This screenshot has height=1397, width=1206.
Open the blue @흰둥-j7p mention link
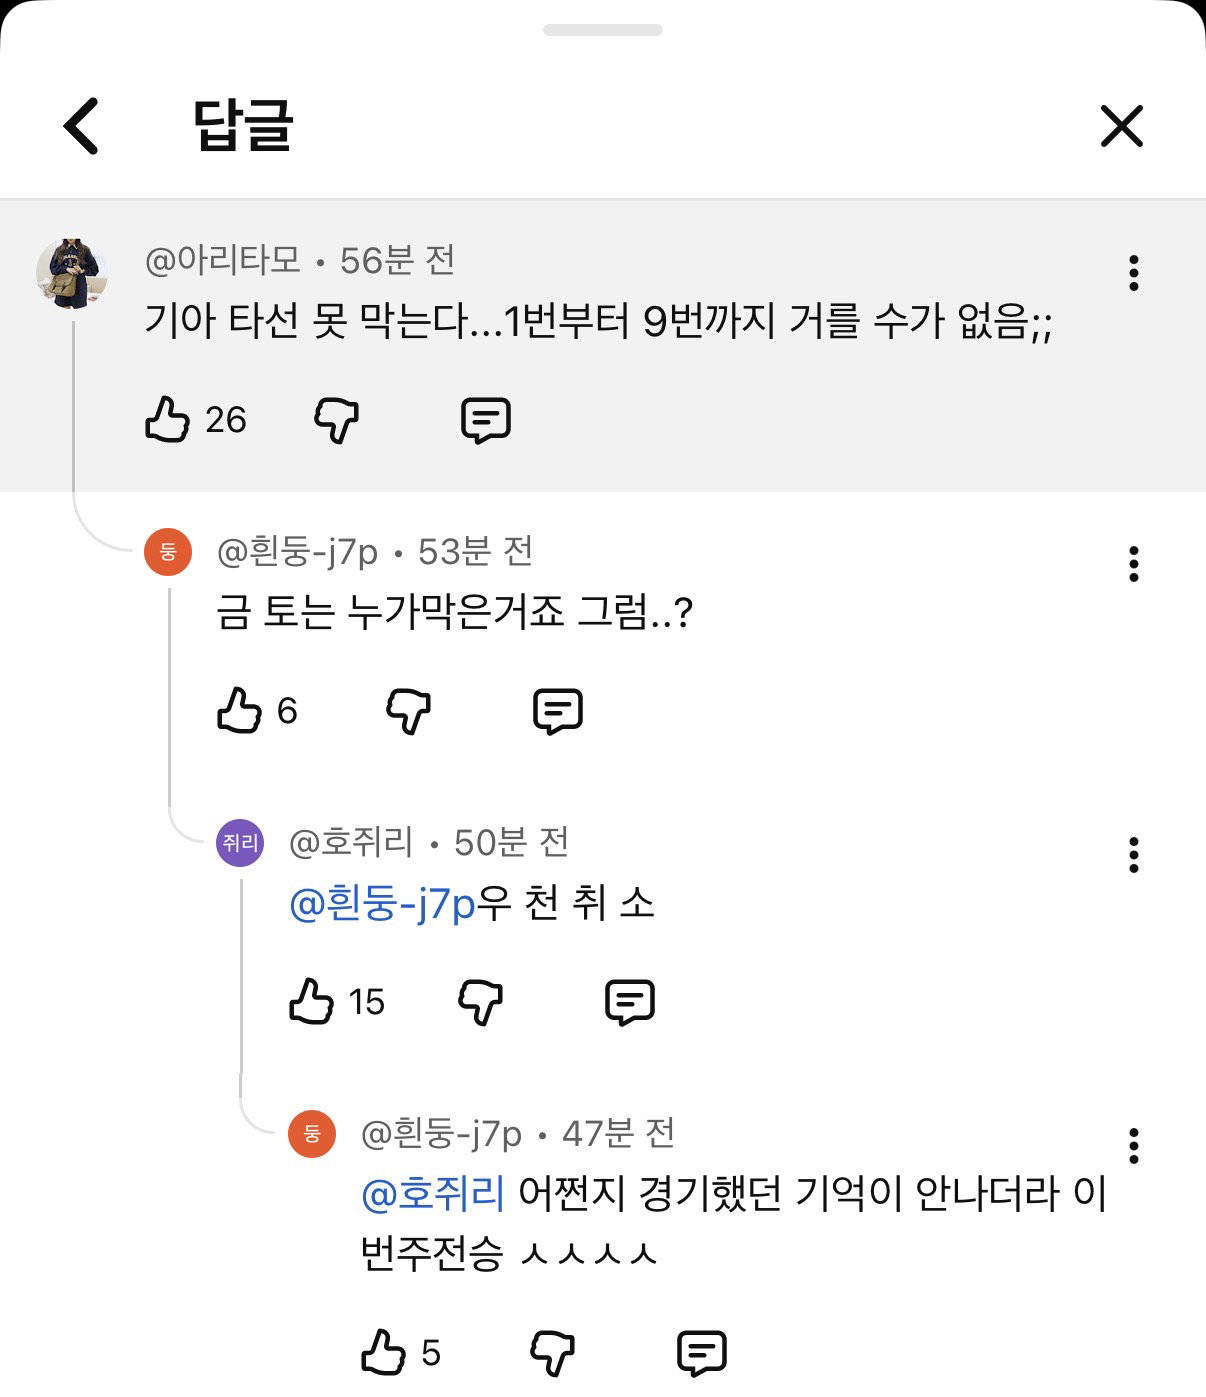(382, 904)
